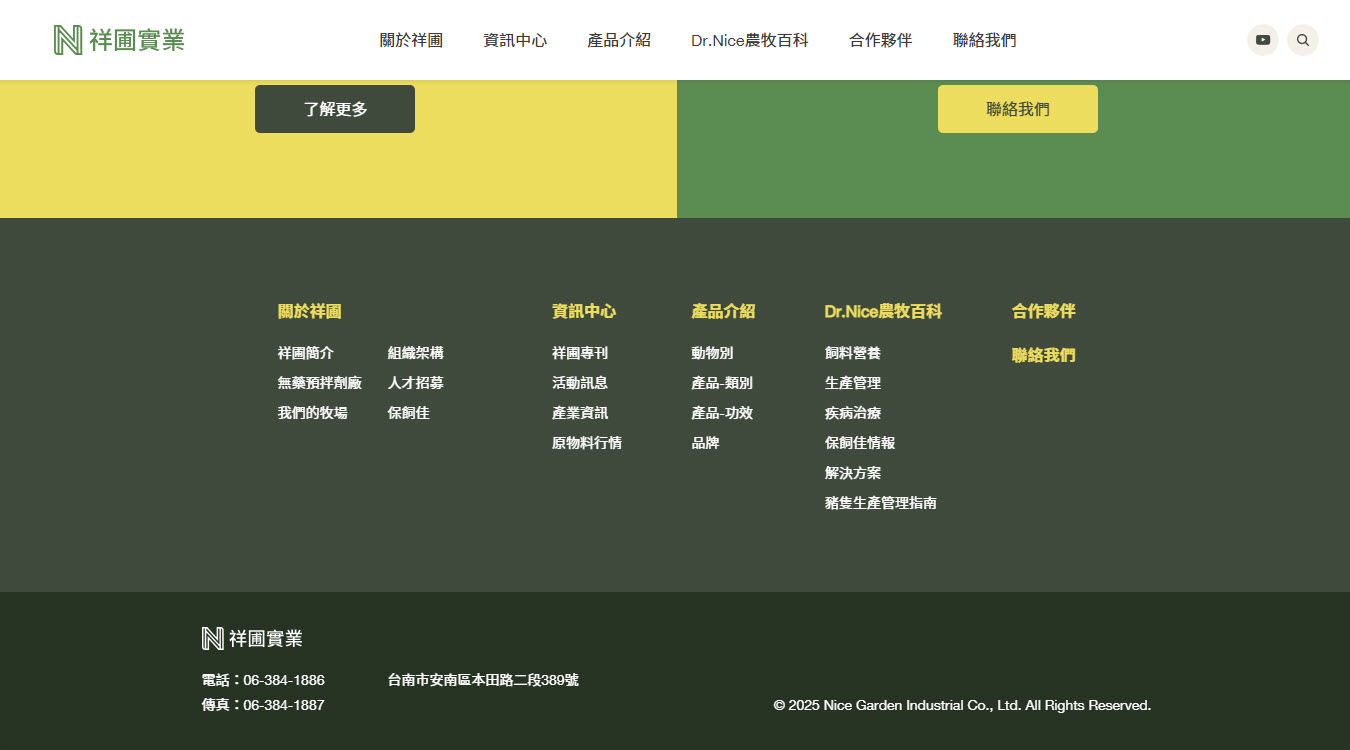Go to 無藥預拌劑廠 footer link
The width and height of the screenshot is (1350, 750).
pyautogui.click(x=320, y=383)
